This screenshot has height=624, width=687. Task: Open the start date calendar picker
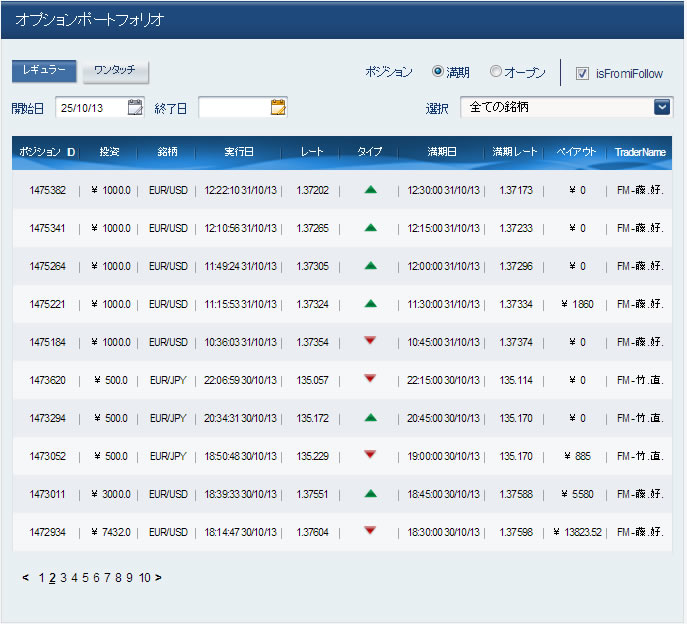pyautogui.click(x=135, y=107)
